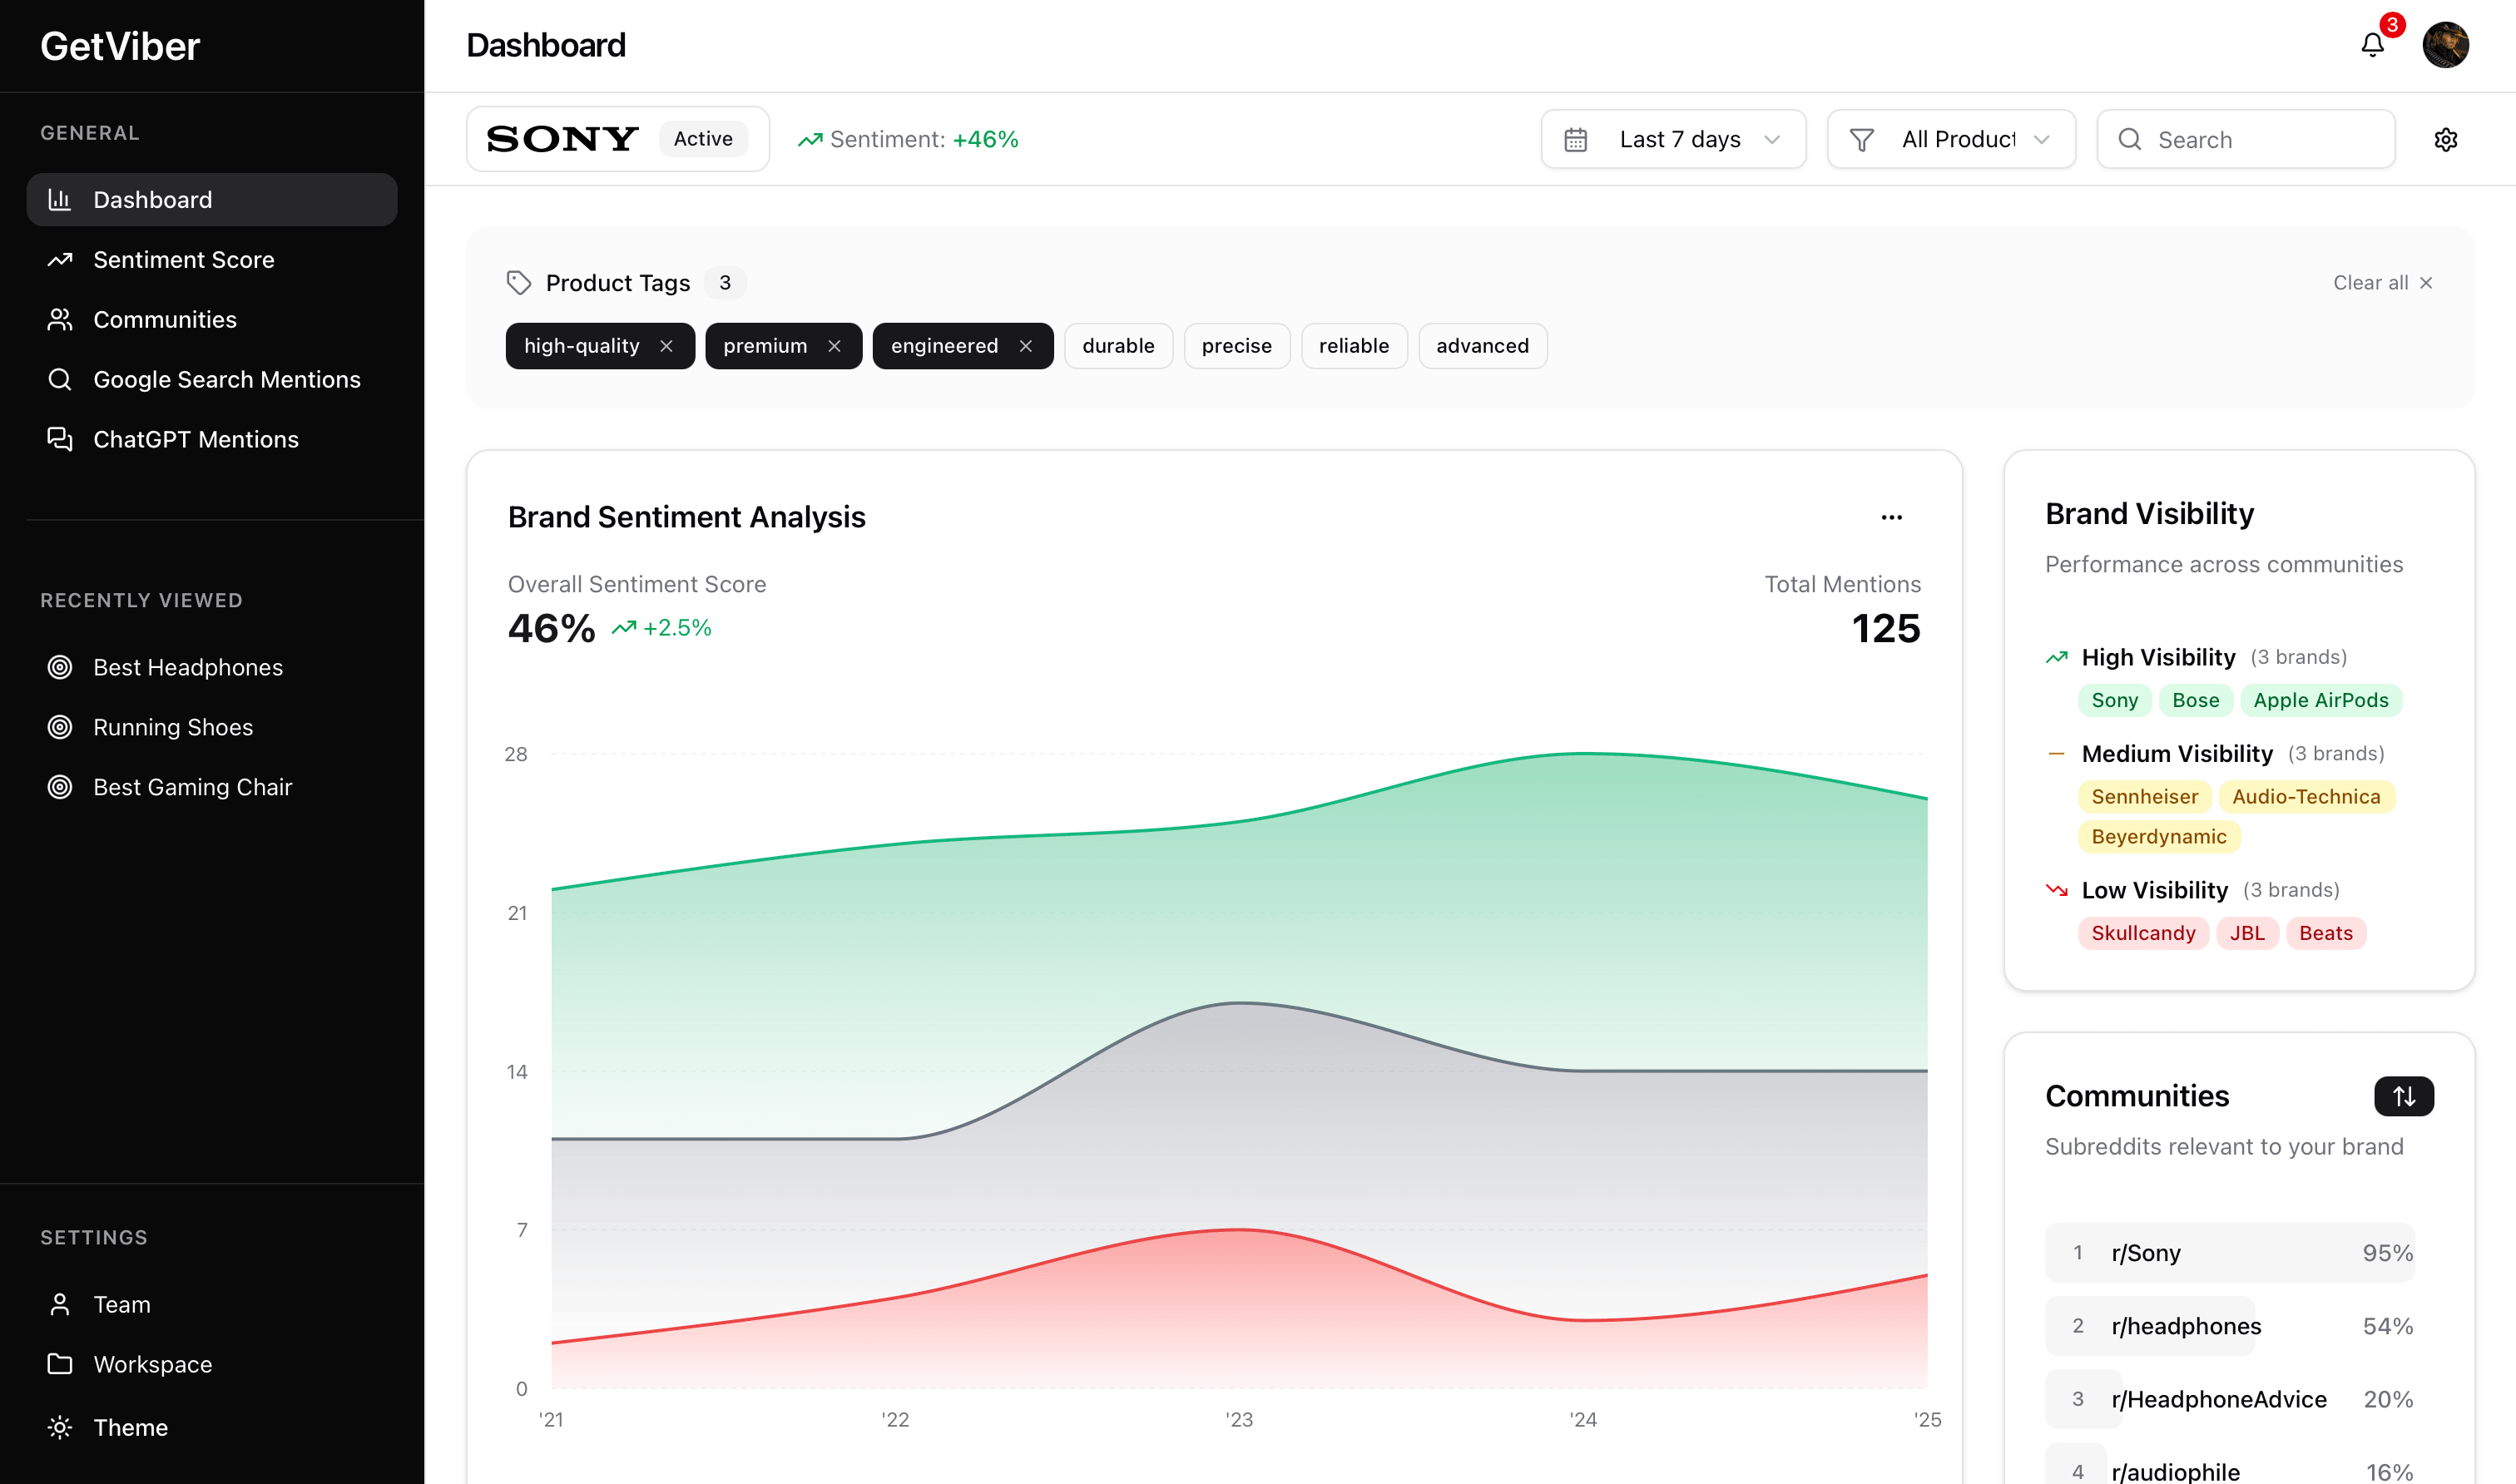Click the Theme sun icon
The height and width of the screenshot is (1484, 2516).
(x=60, y=1427)
